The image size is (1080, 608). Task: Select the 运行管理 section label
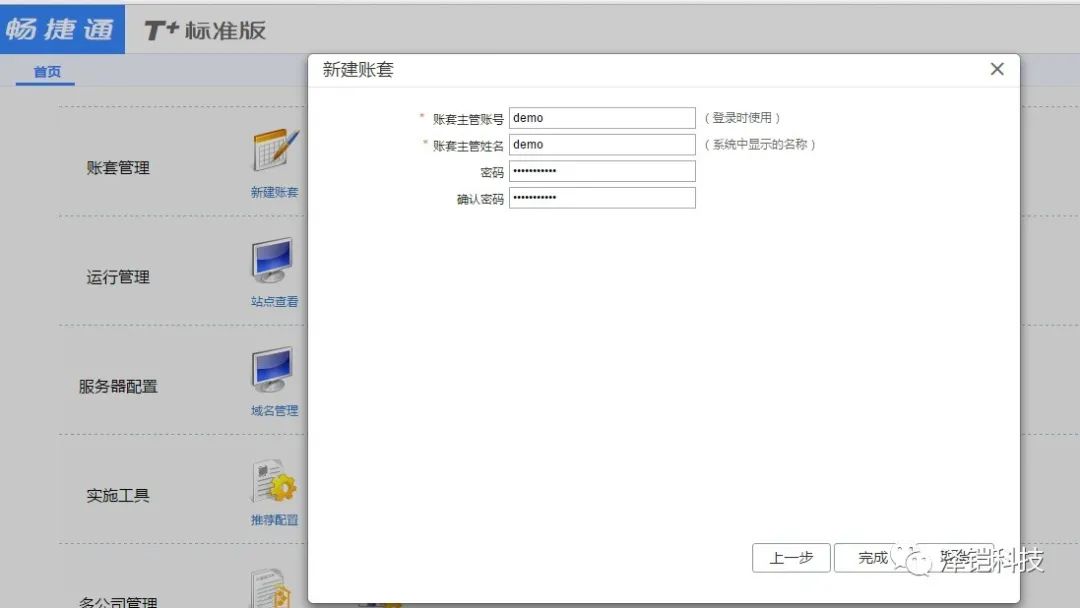118,277
